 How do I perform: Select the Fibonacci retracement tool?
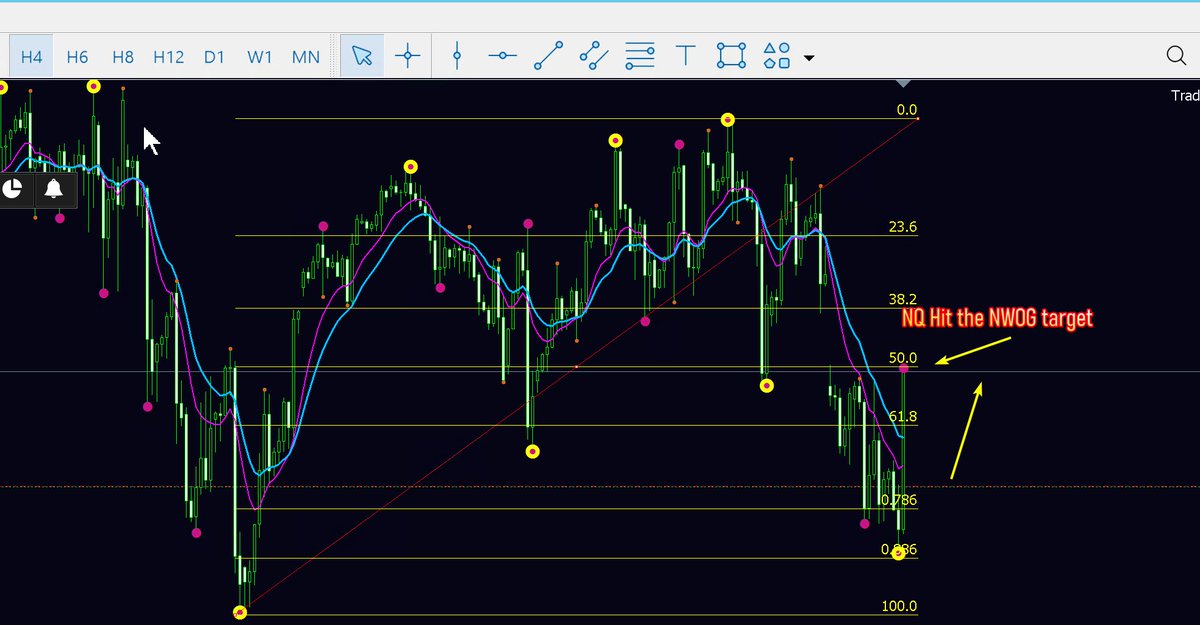[640, 56]
